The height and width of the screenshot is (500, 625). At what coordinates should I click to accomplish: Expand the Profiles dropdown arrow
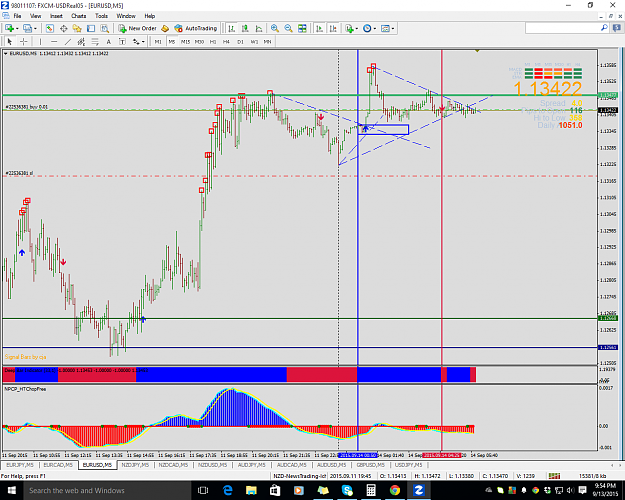(x=35, y=28)
